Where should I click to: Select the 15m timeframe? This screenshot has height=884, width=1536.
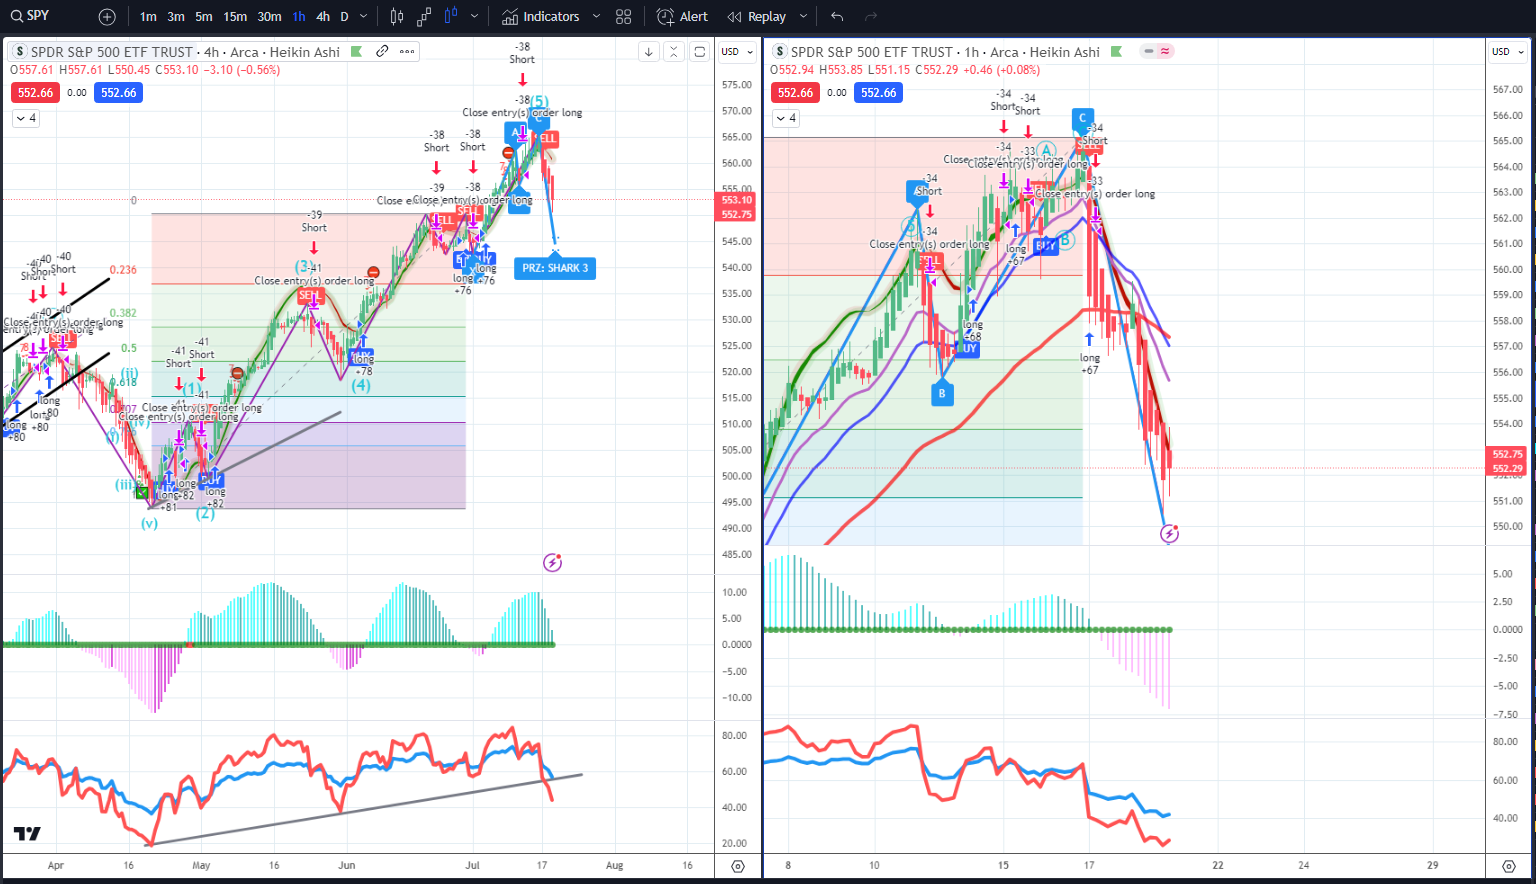[235, 17]
